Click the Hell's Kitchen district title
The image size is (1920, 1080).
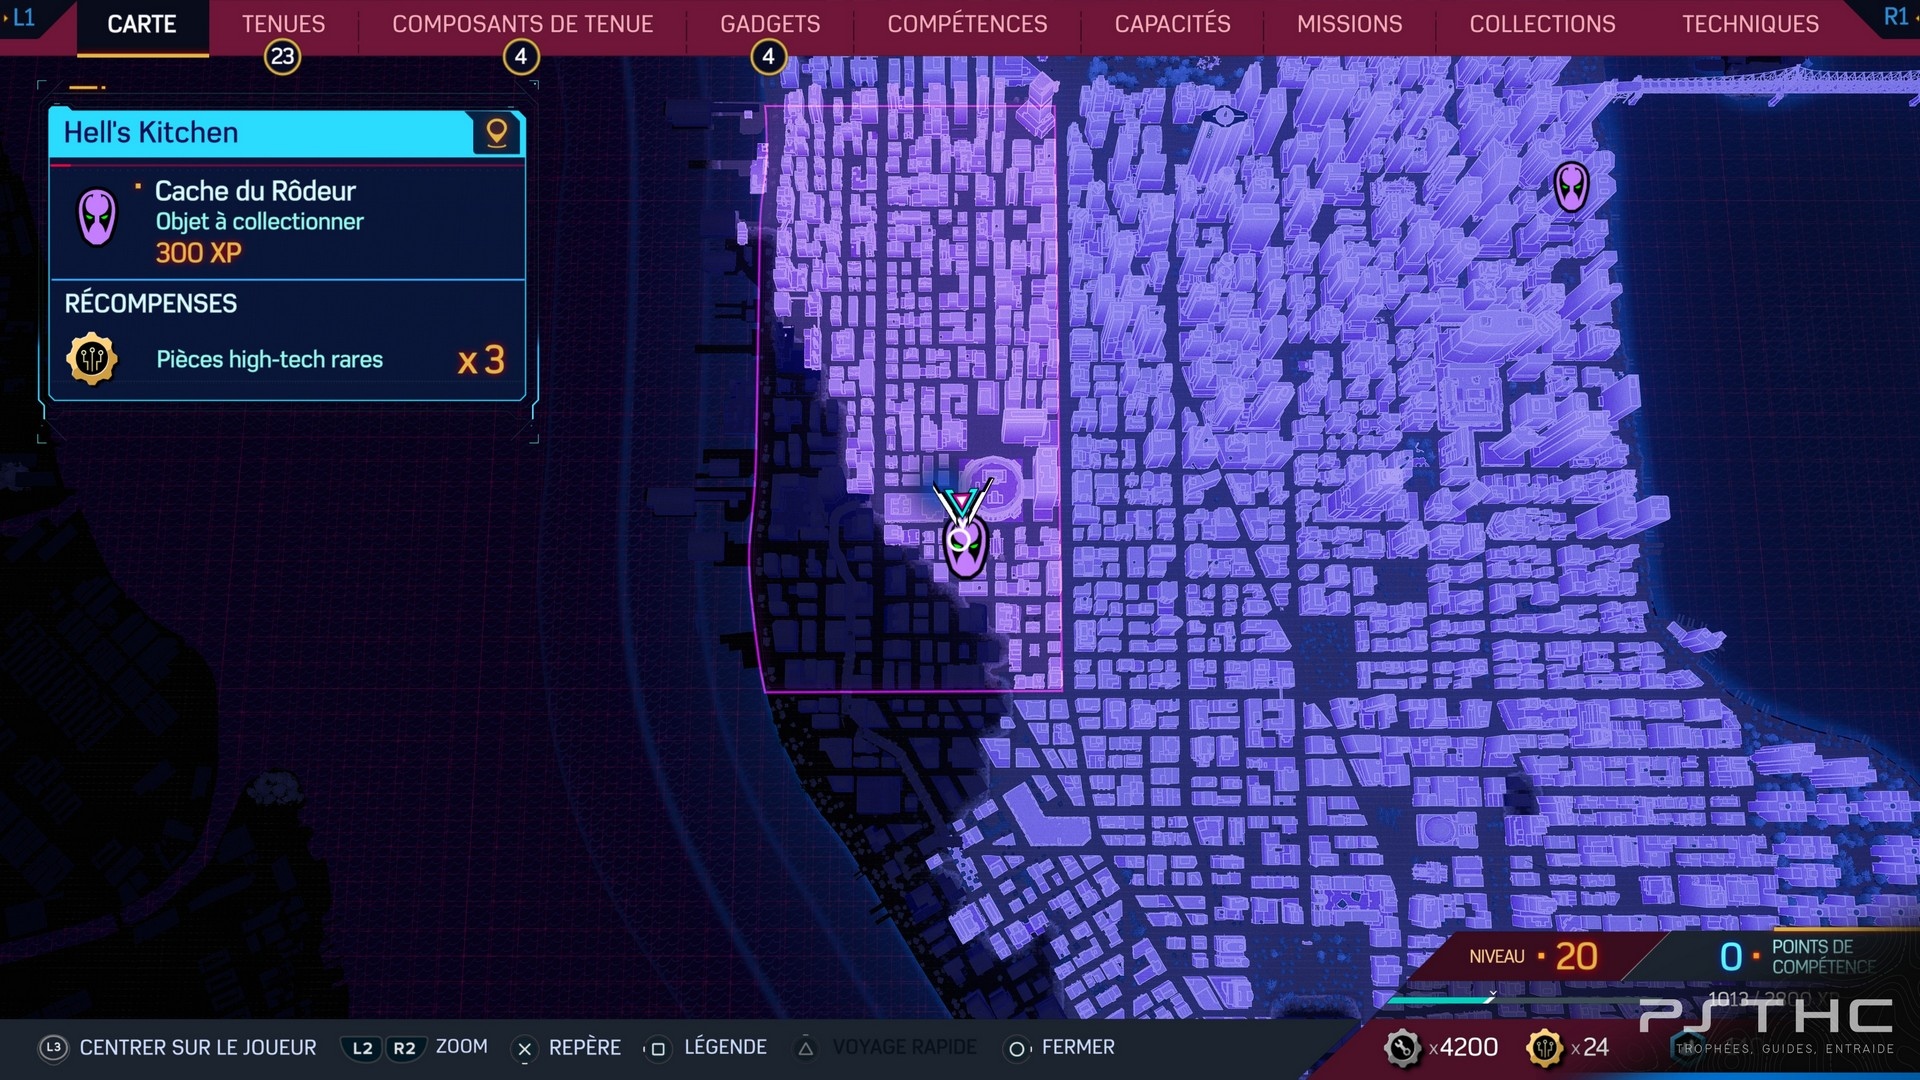tap(151, 133)
